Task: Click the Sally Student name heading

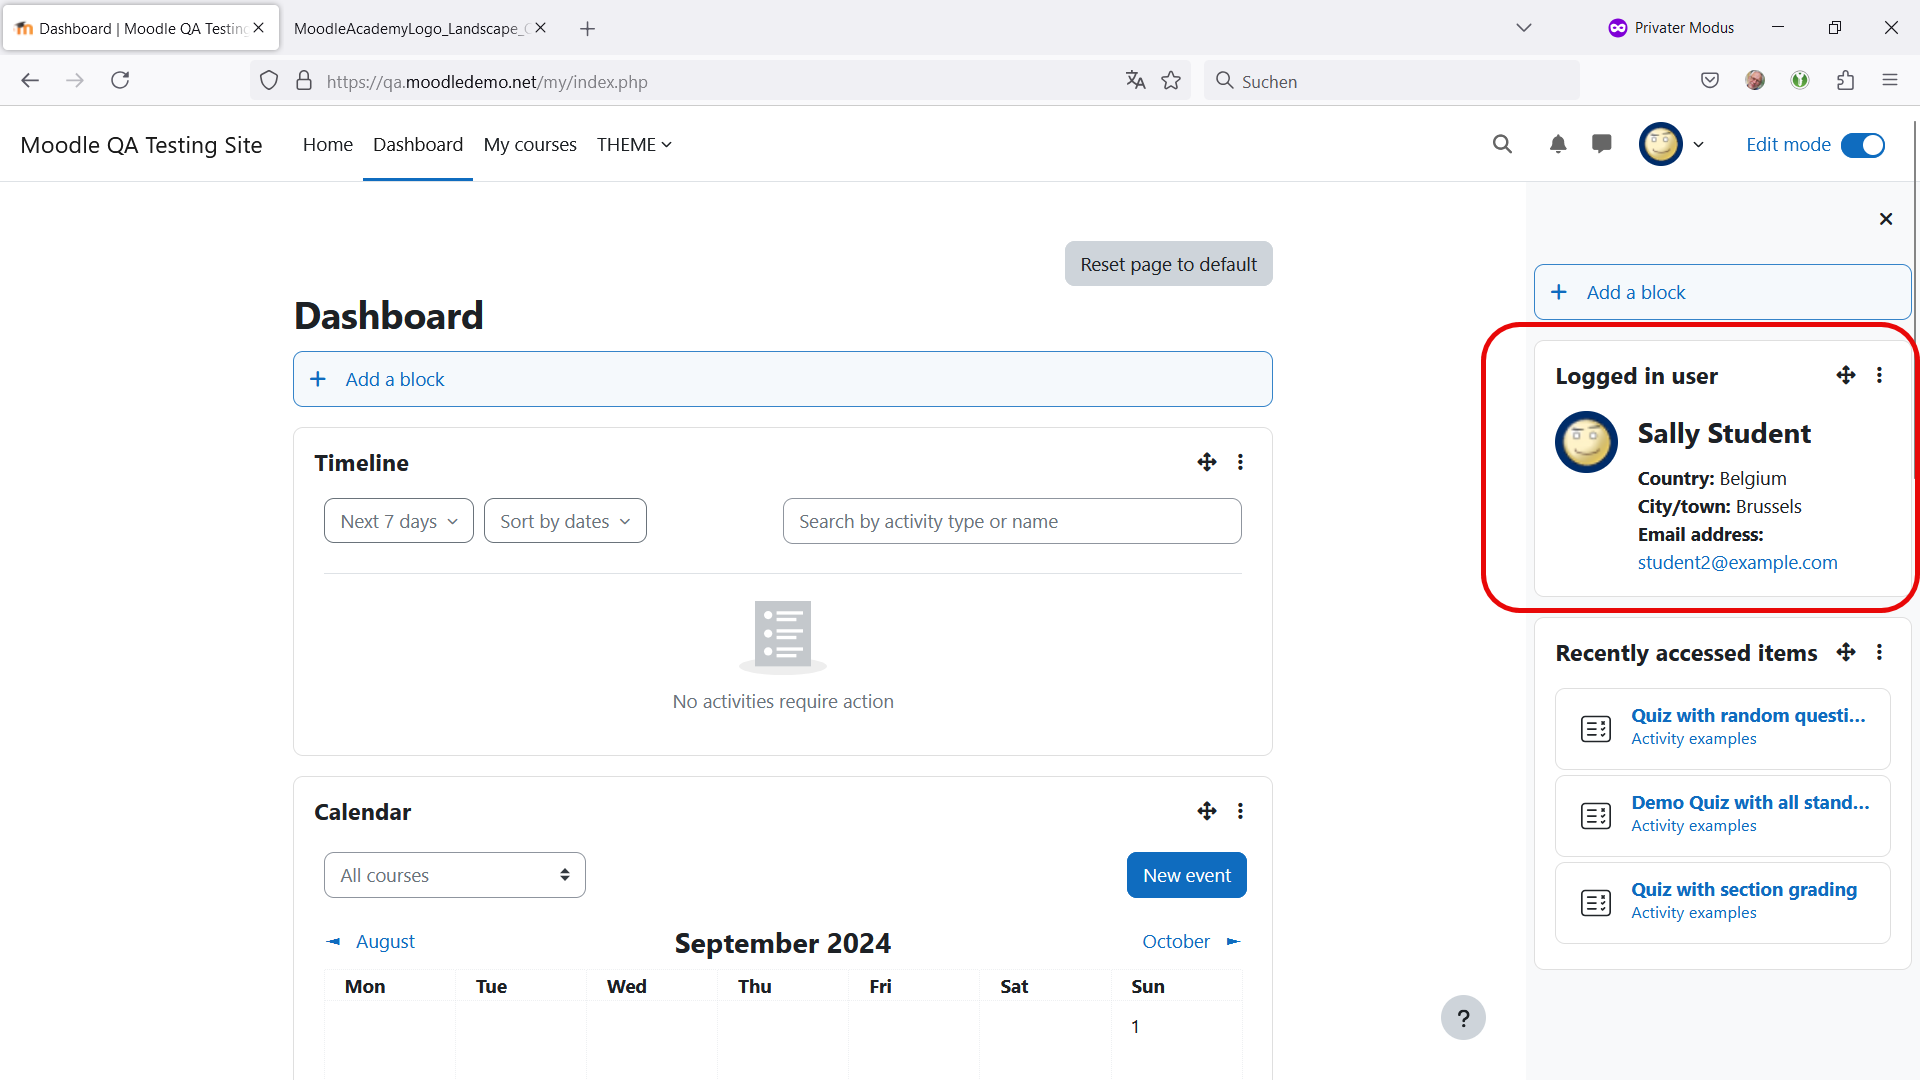Action: click(1724, 433)
